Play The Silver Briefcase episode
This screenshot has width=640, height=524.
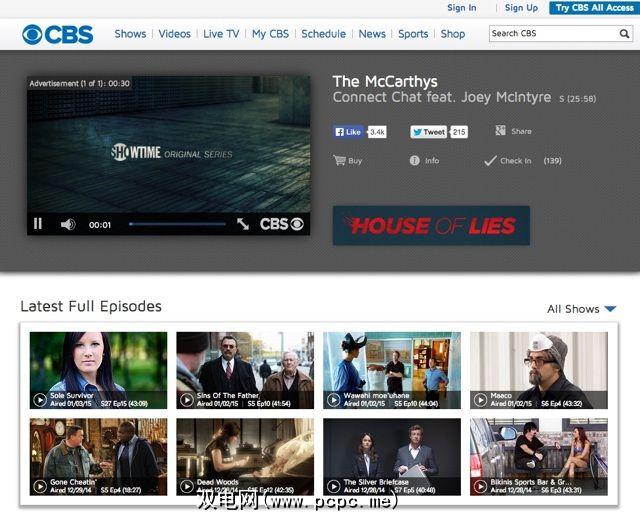pos(333,486)
